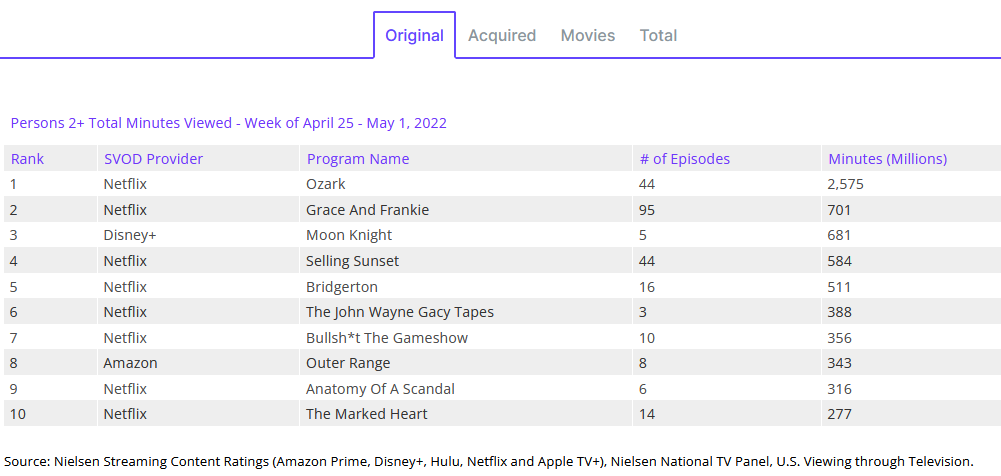Screen dimensions: 1001x476
Task: Select the Movies tab
Action: pos(587,36)
